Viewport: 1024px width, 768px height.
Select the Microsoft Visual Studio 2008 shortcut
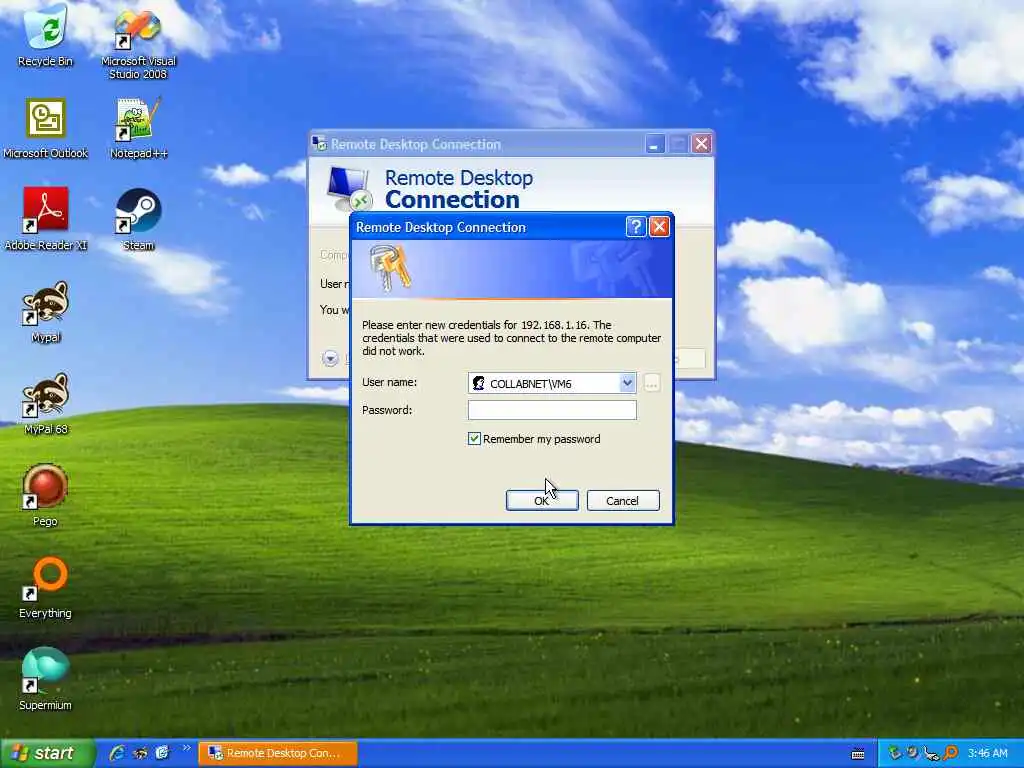(x=138, y=44)
